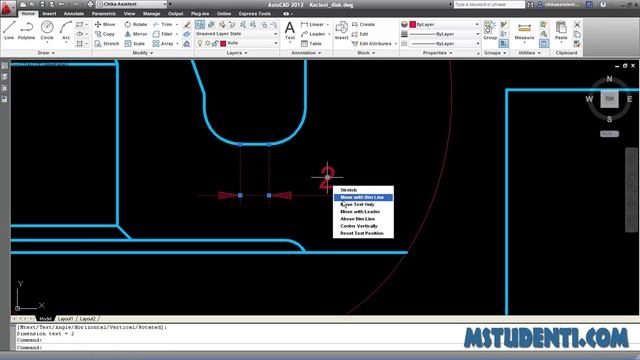The width and height of the screenshot is (640, 360).
Task: Use the Trim tool
Action: coord(163,24)
